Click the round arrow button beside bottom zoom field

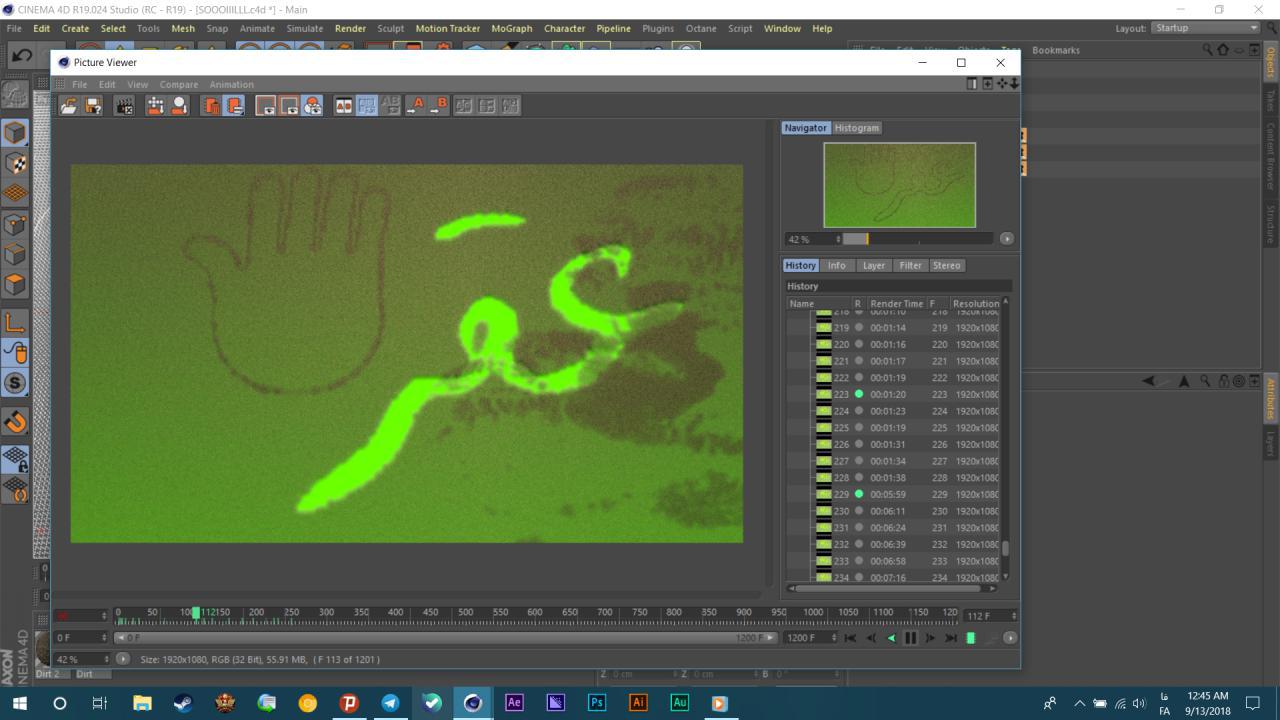tap(123, 659)
